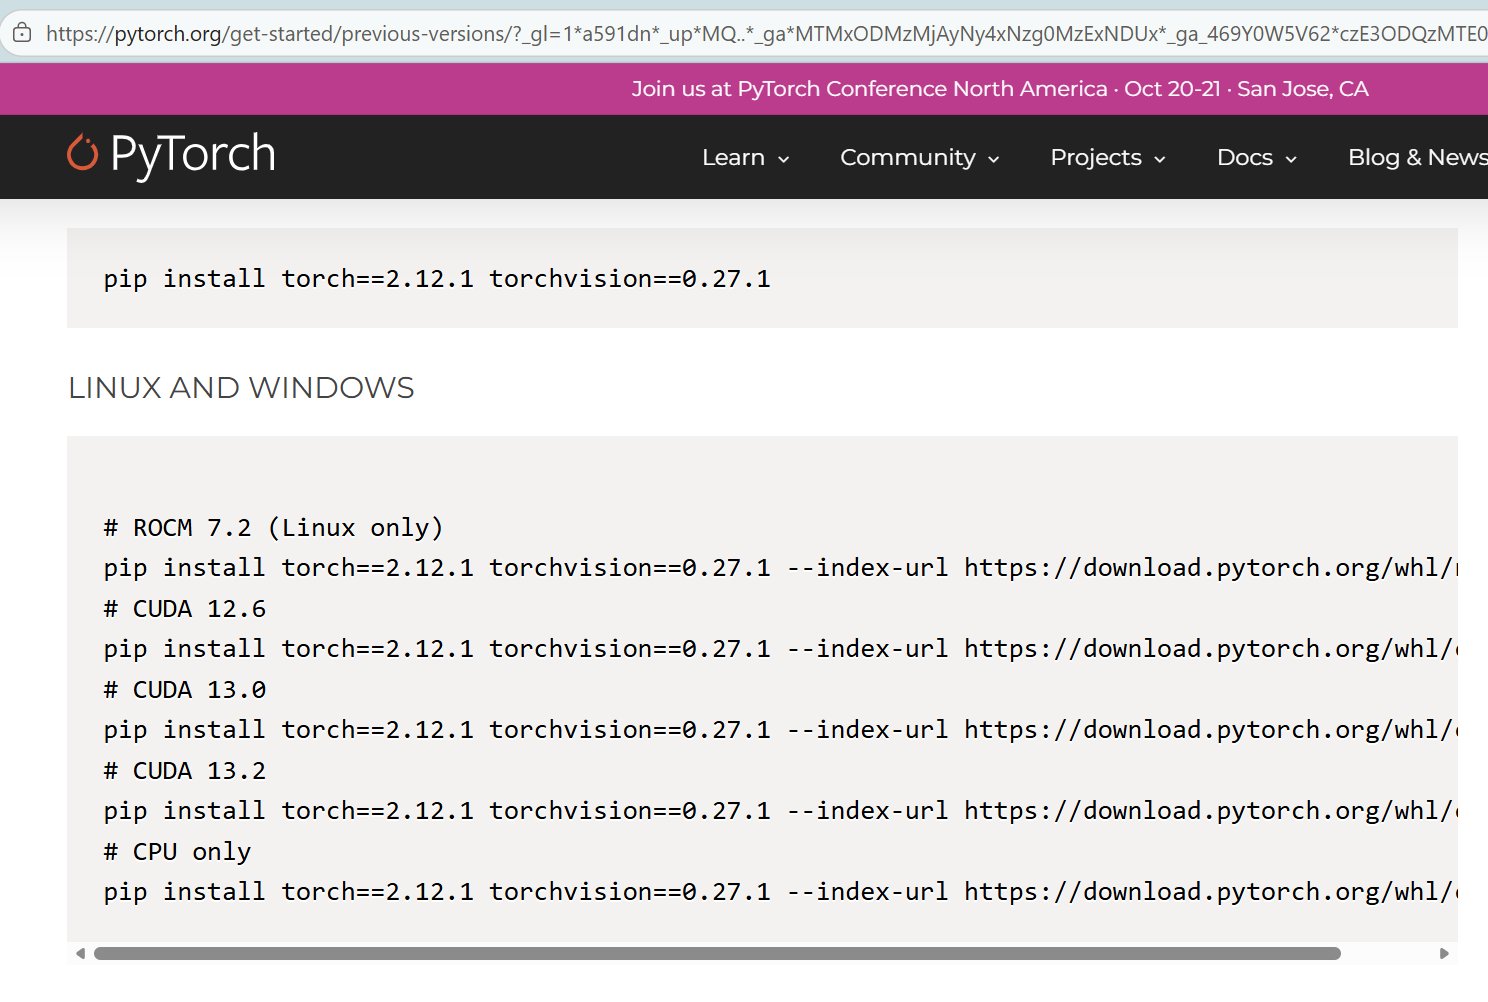Click the horizontal scrollbar right arrow
Image resolution: width=1488 pixels, height=1002 pixels.
(1444, 954)
